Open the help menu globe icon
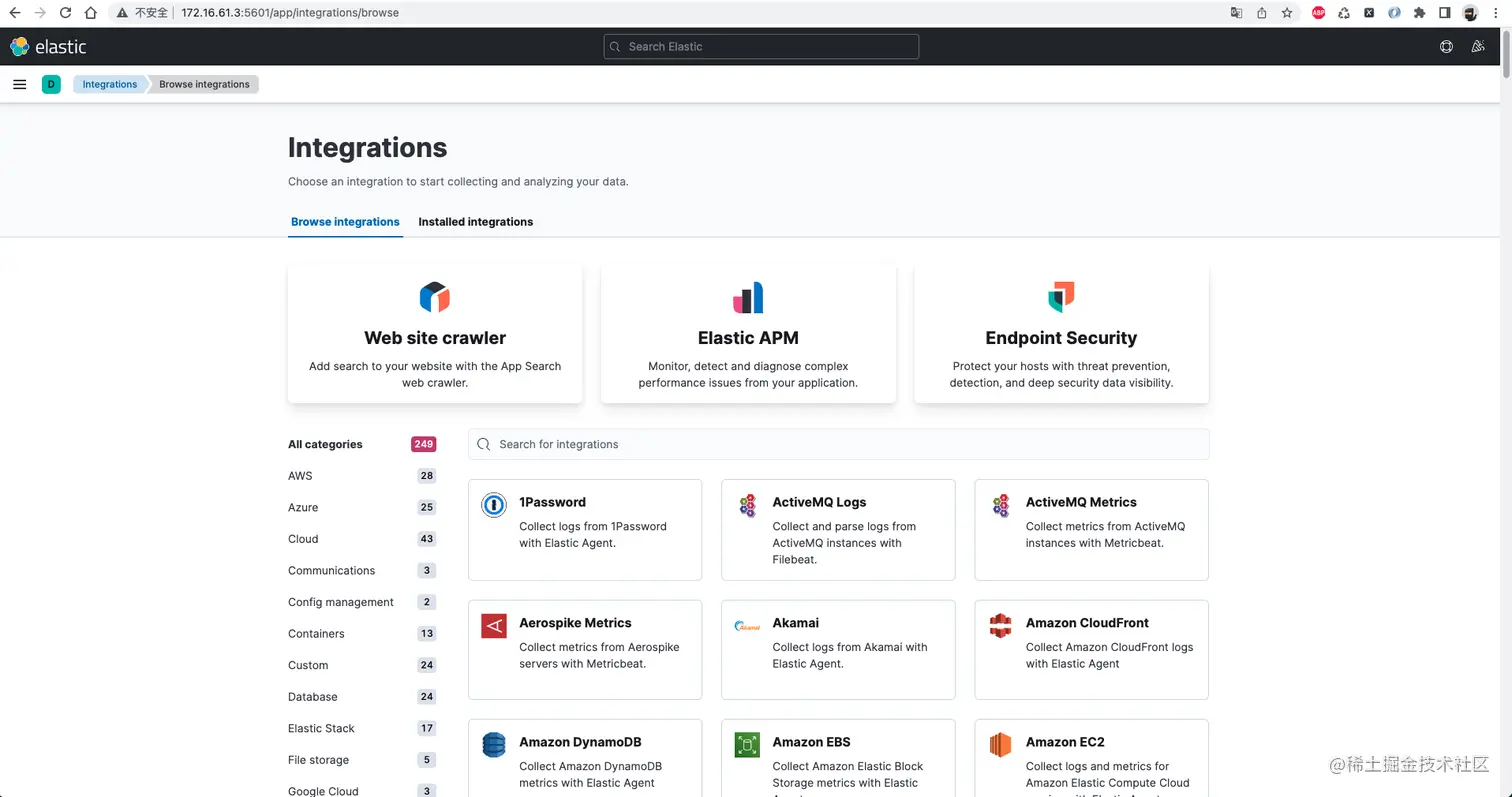The height and width of the screenshot is (797, 1512). (x=1446, y=46)
